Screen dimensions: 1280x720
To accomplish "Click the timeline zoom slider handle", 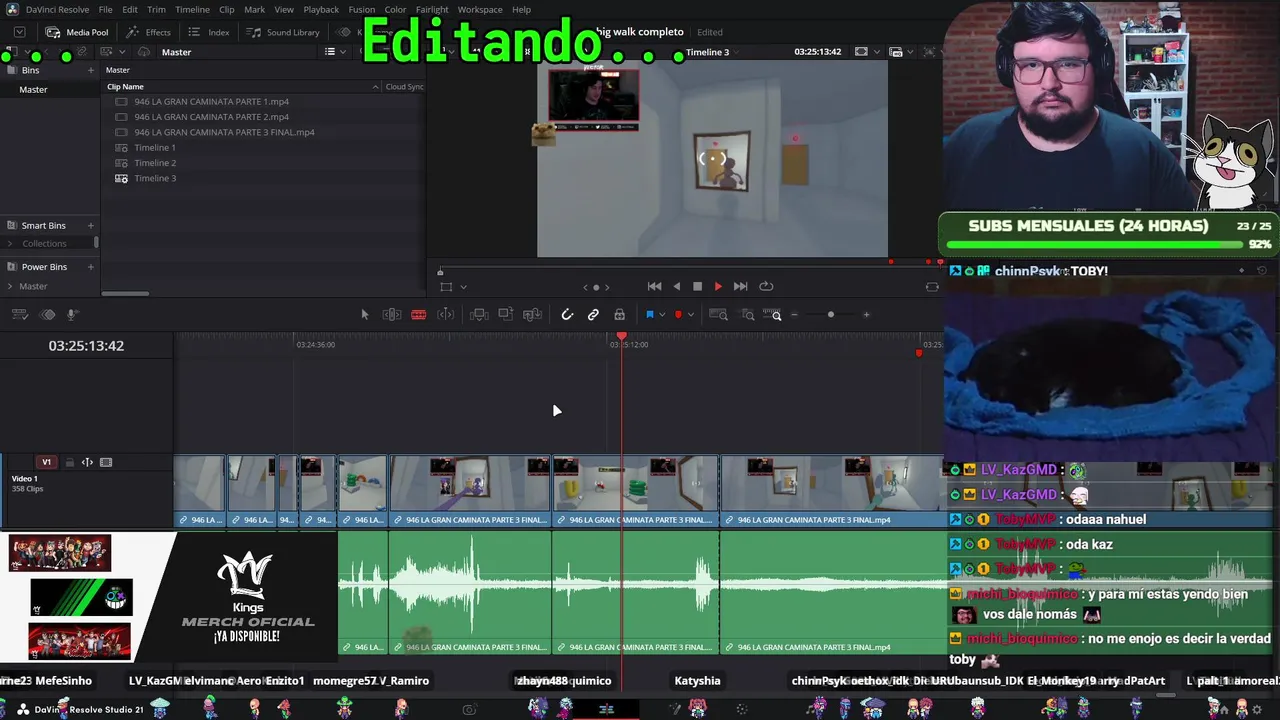I will pyautogui.click(x=830, y=315).
